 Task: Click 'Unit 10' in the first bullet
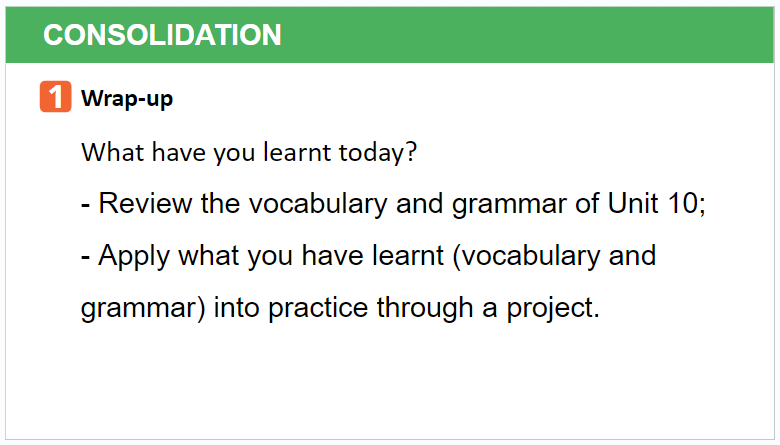pyautogui.click(x=653, y=203)
